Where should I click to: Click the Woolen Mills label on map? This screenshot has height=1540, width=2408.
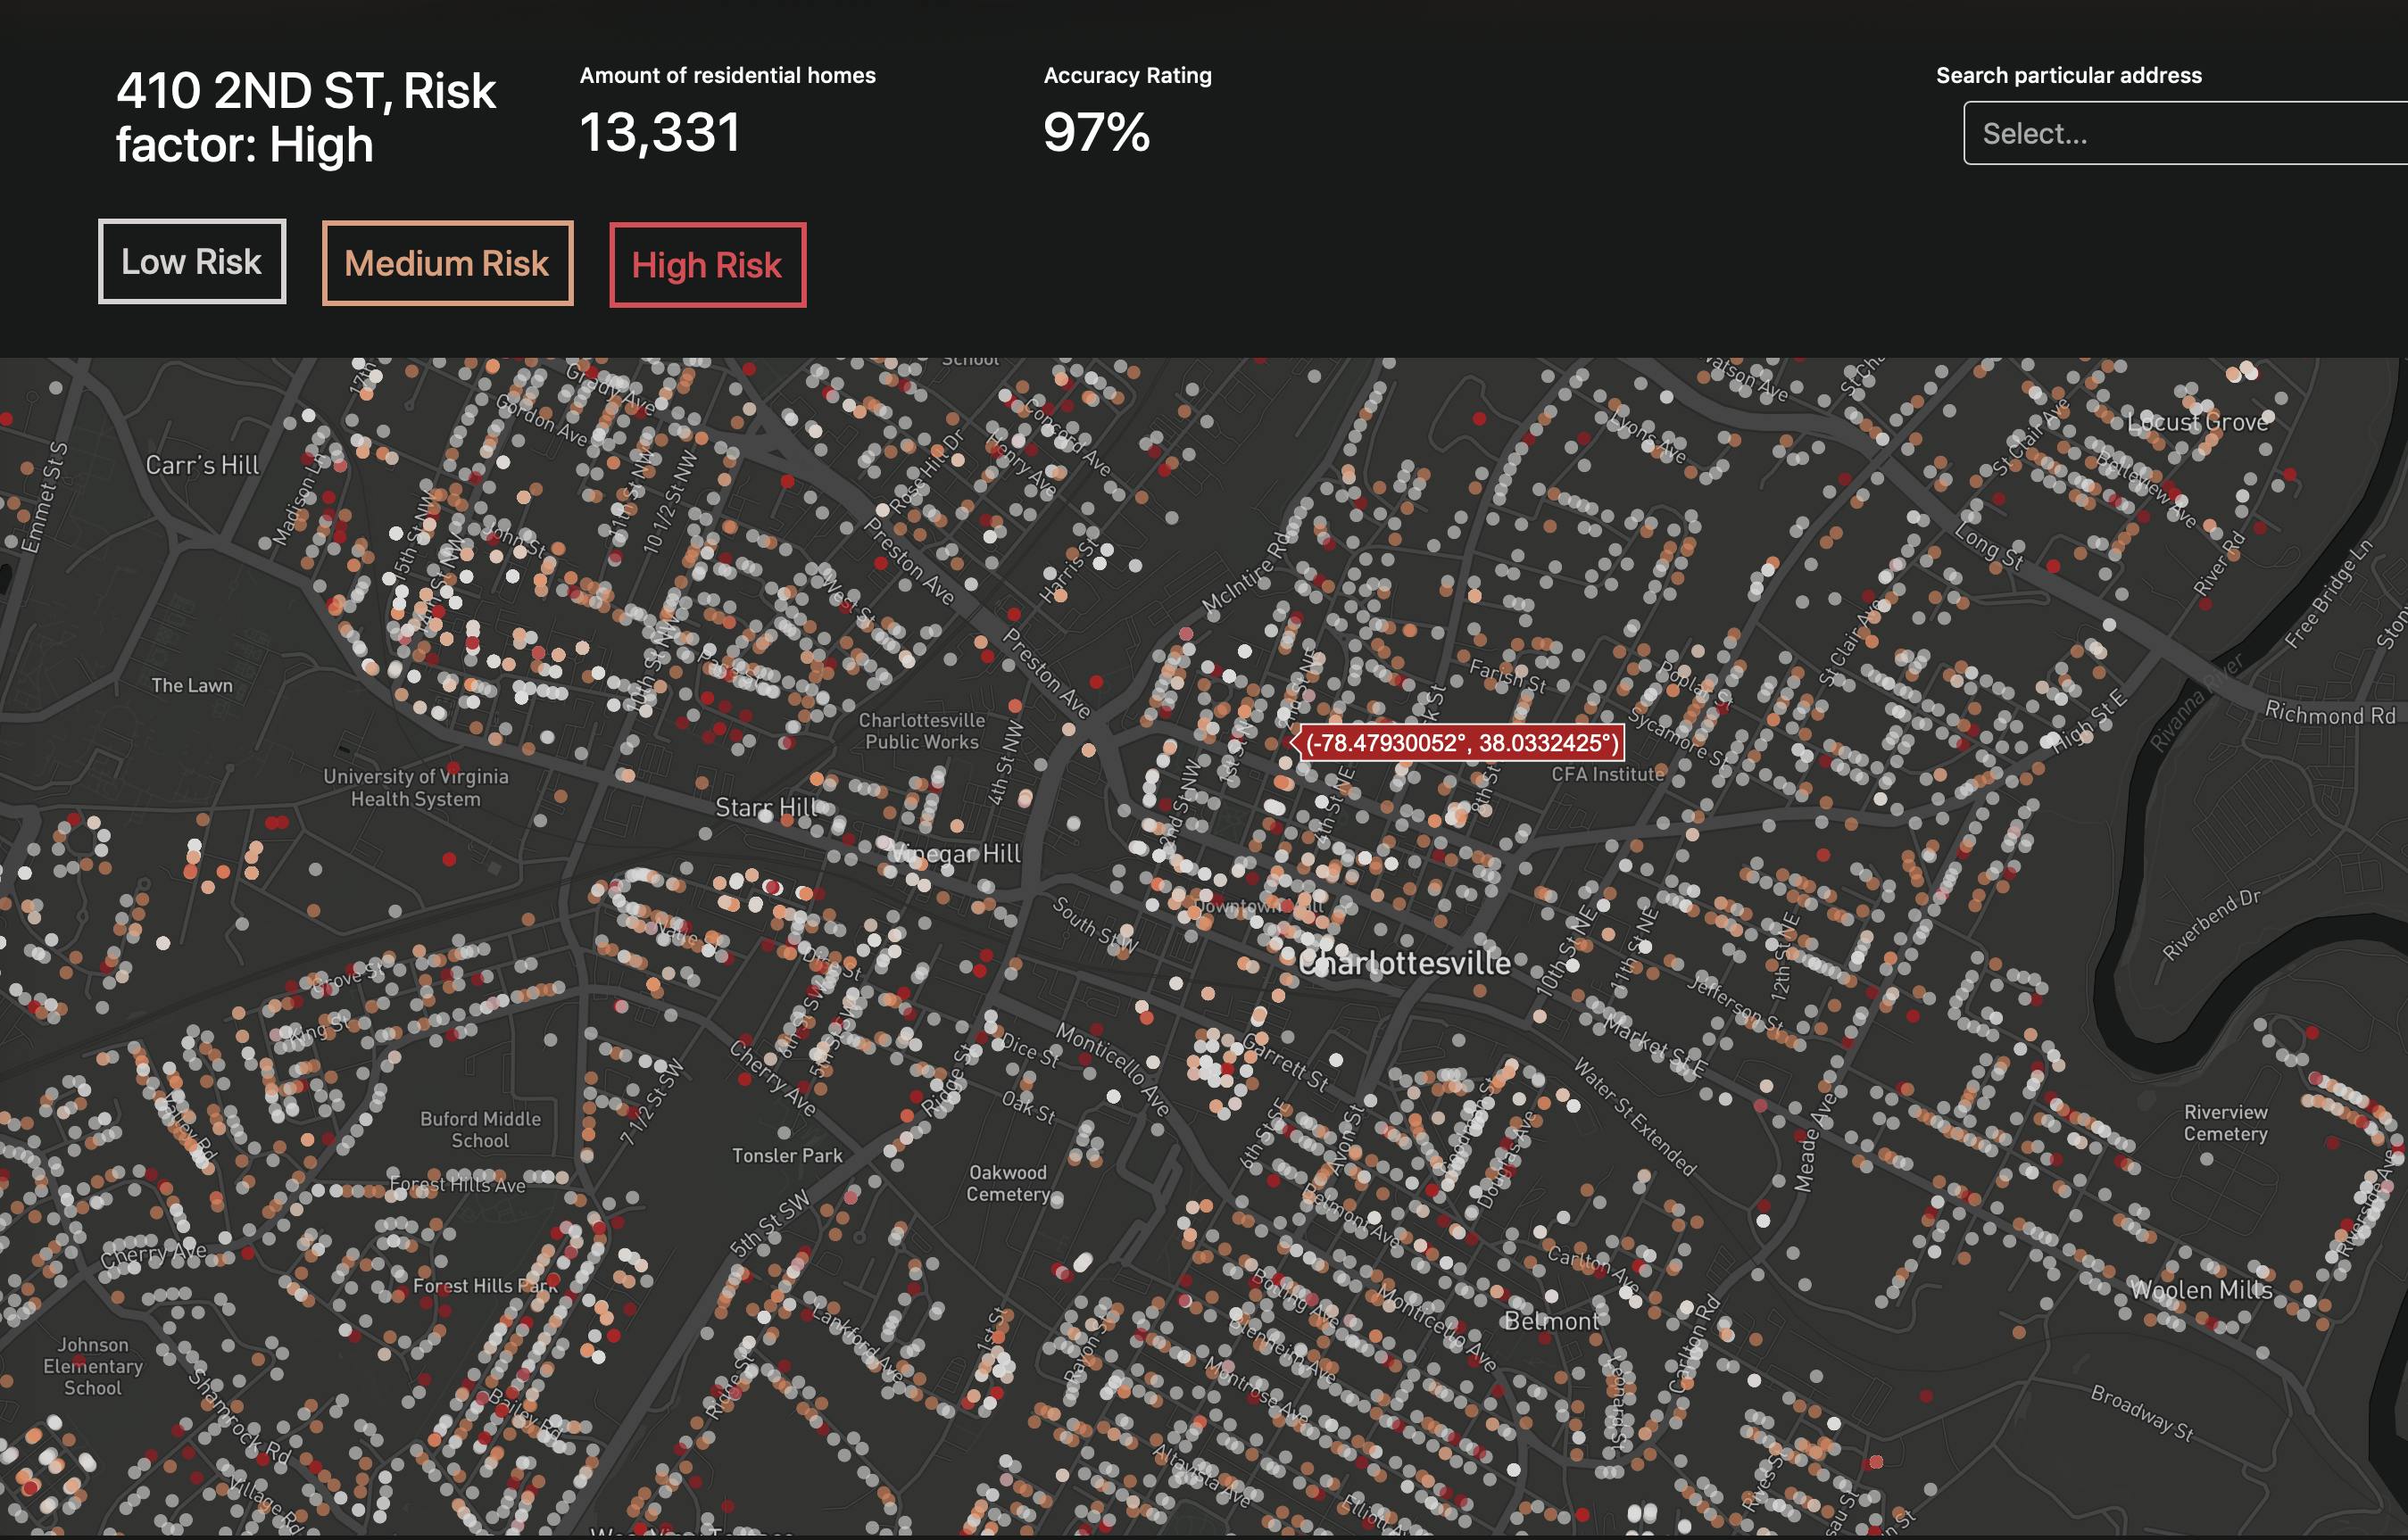tap(2201, 1290)
